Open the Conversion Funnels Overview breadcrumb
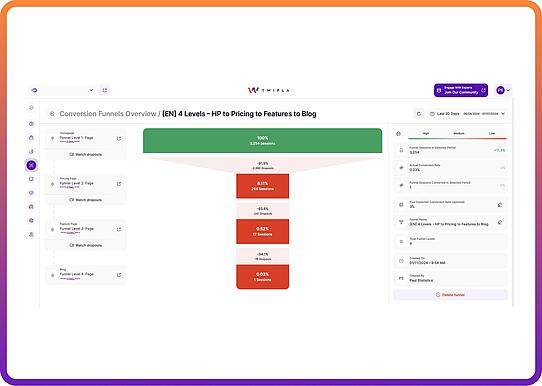This screenshot has height=386, width=542. click(x=108, y=114)
